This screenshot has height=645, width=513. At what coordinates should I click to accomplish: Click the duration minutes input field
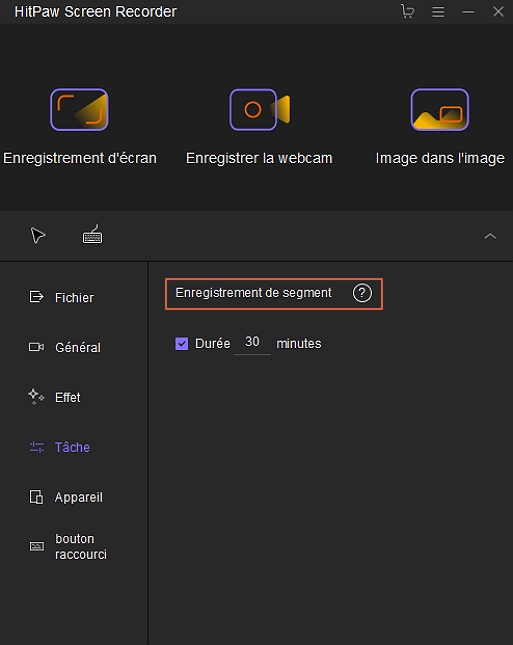[252, 343]
